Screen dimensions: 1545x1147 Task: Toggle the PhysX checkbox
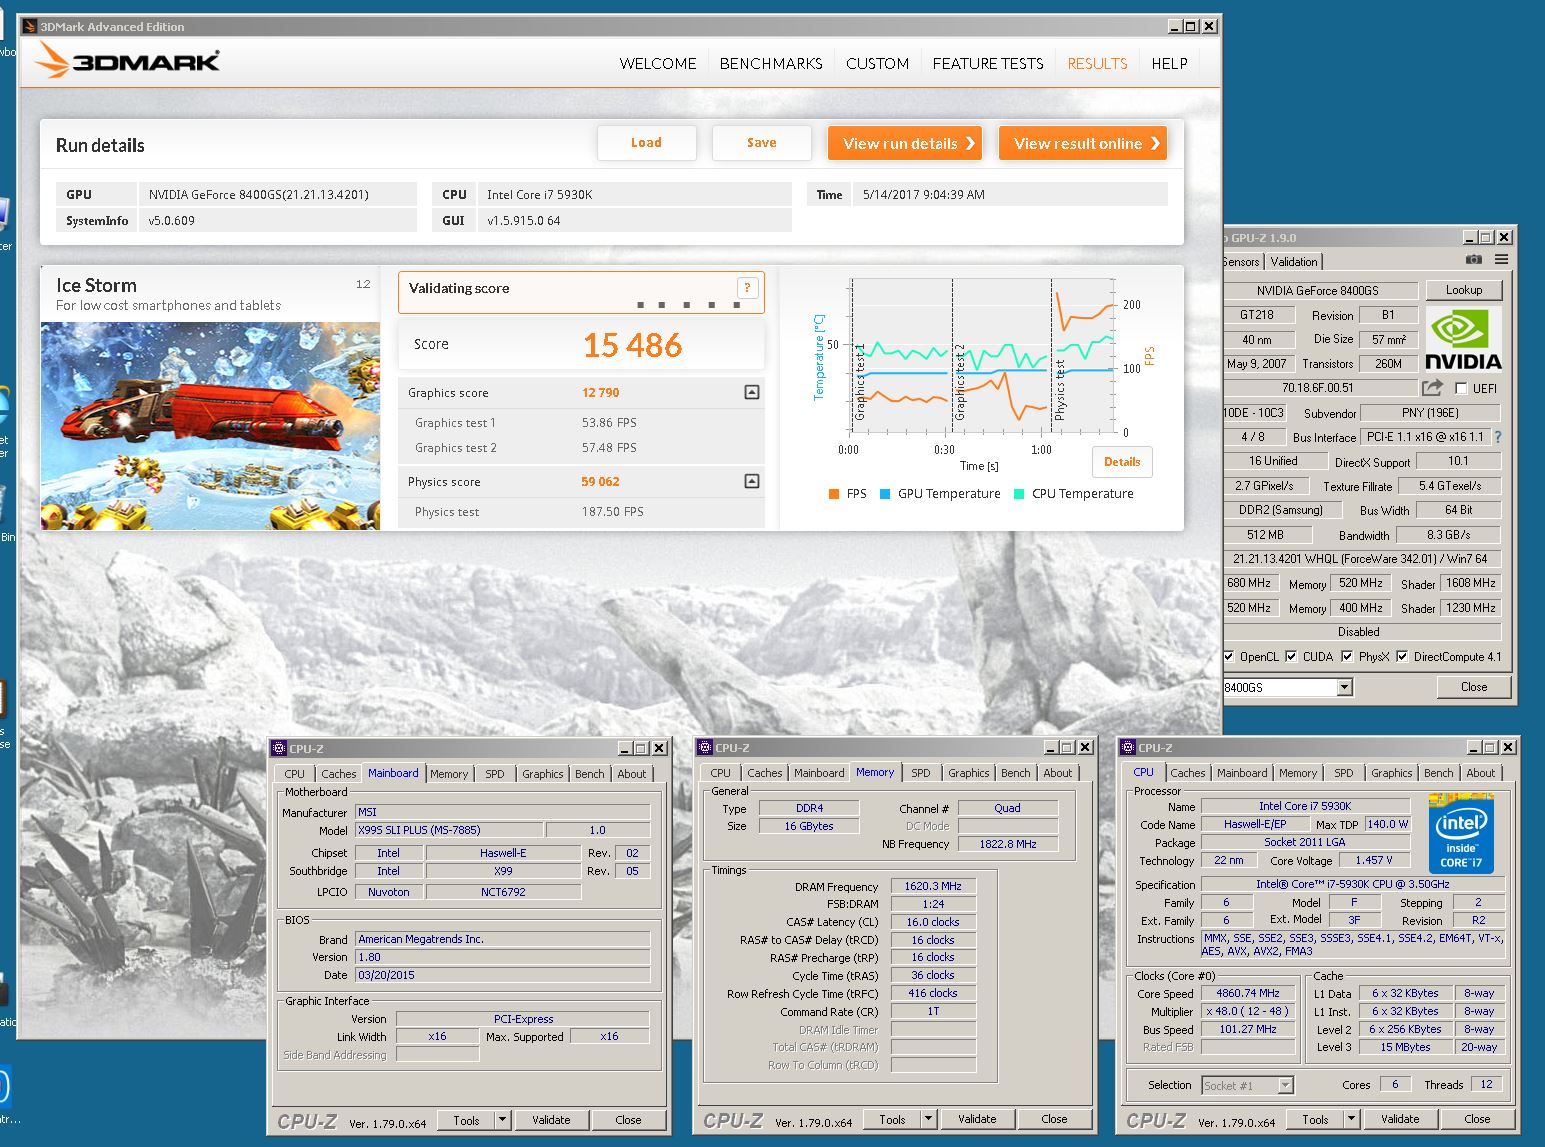coord(1347,656)
